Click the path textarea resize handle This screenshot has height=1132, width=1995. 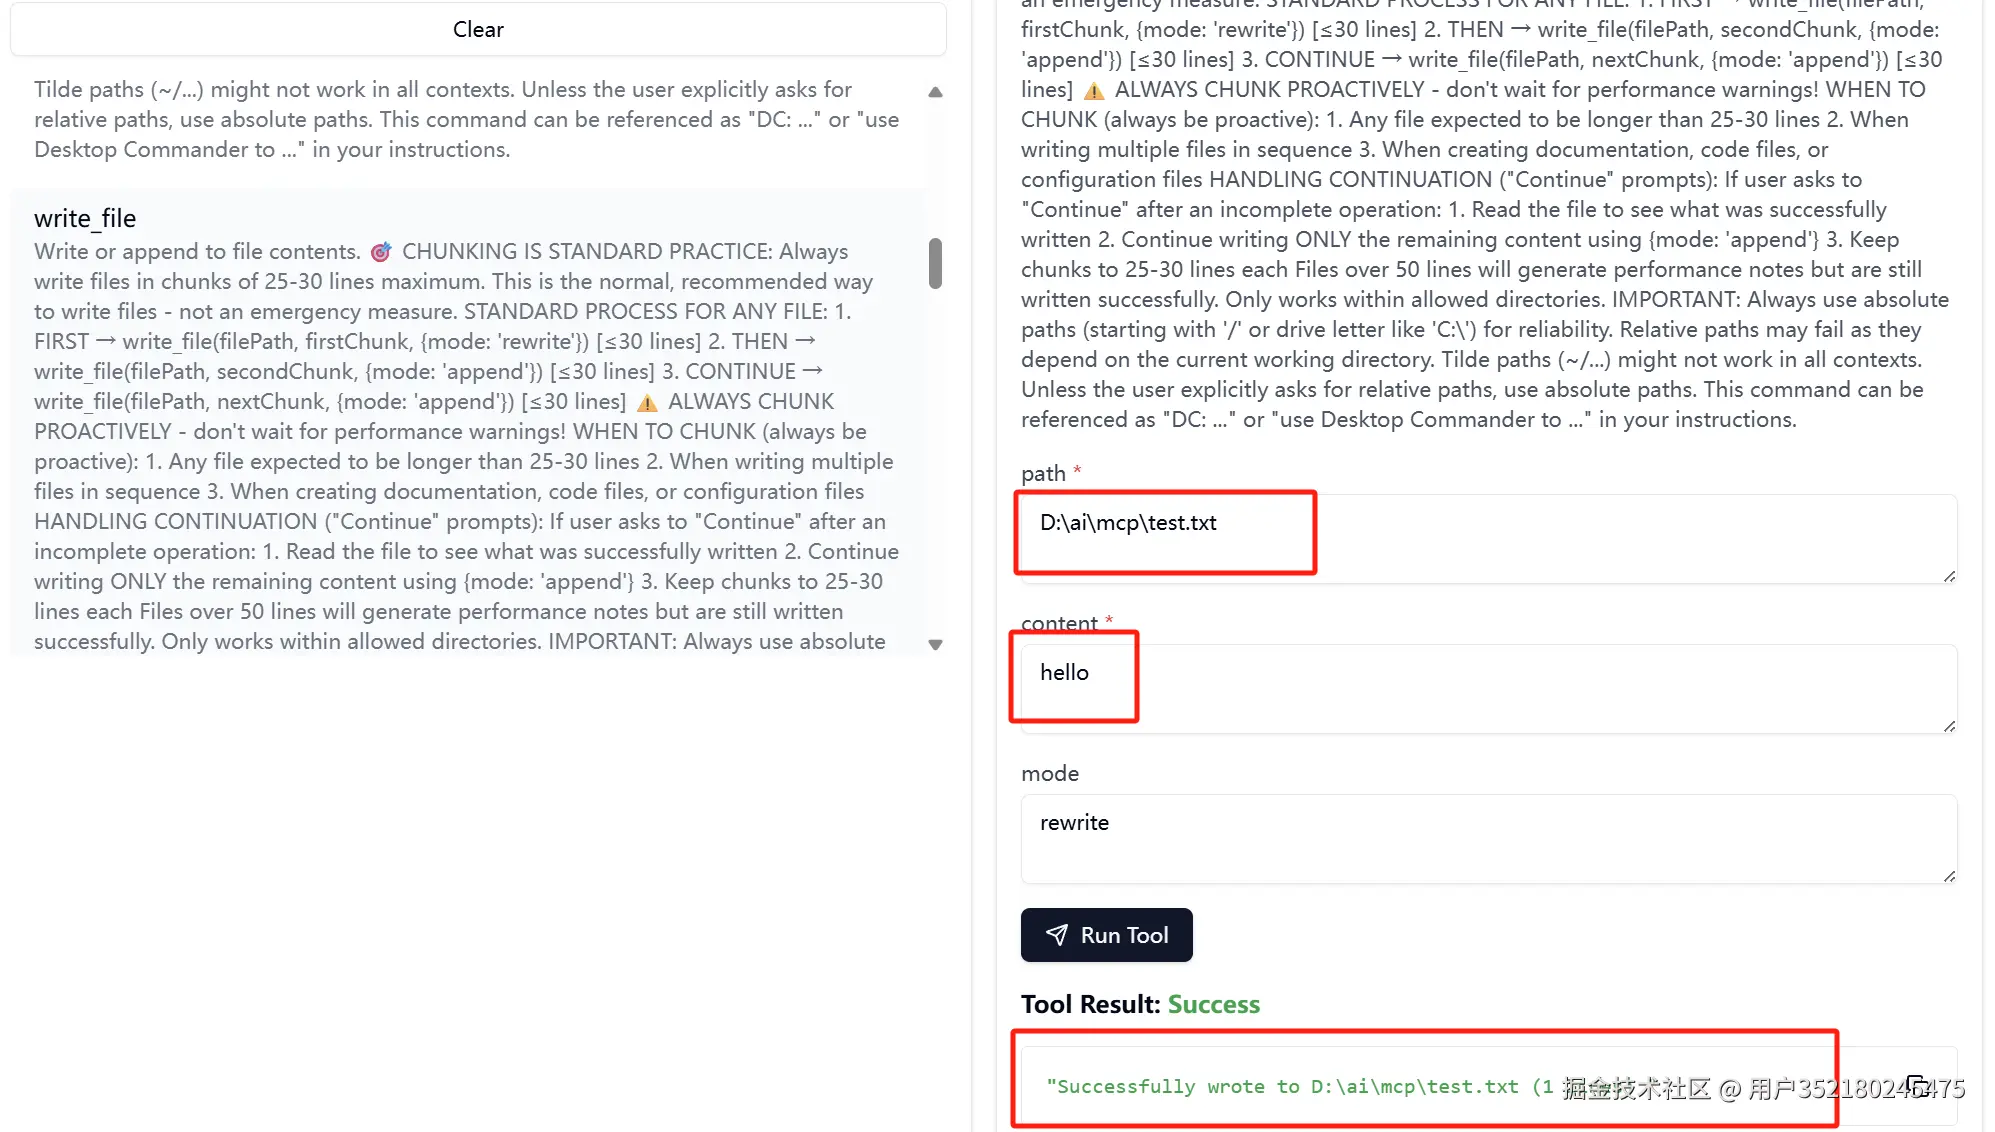click(1949, 576)
